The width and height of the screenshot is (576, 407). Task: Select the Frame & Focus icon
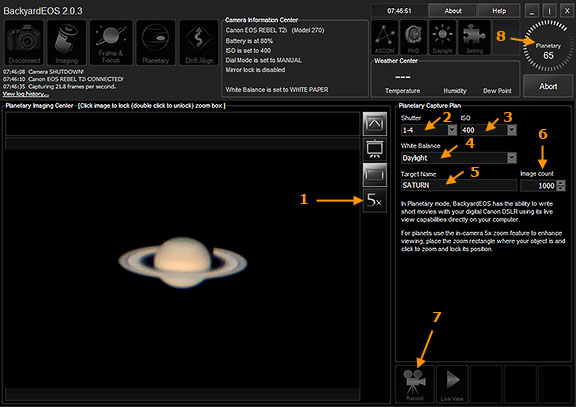(x=111, y=43)
